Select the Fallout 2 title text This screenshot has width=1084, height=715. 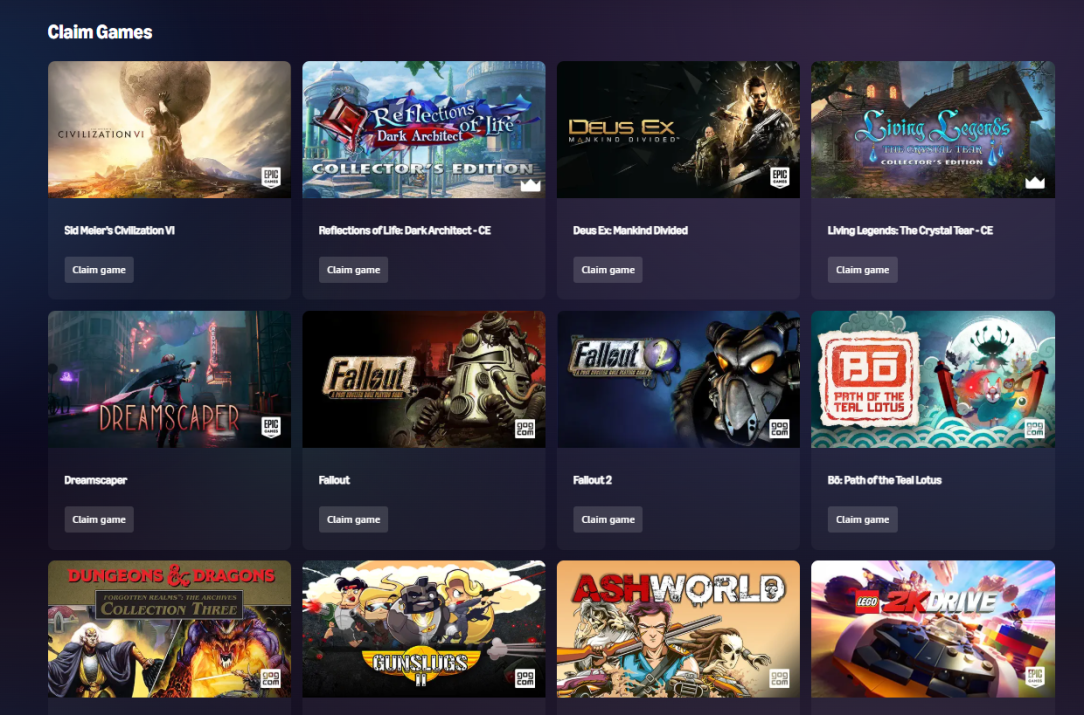pos(592,480)
